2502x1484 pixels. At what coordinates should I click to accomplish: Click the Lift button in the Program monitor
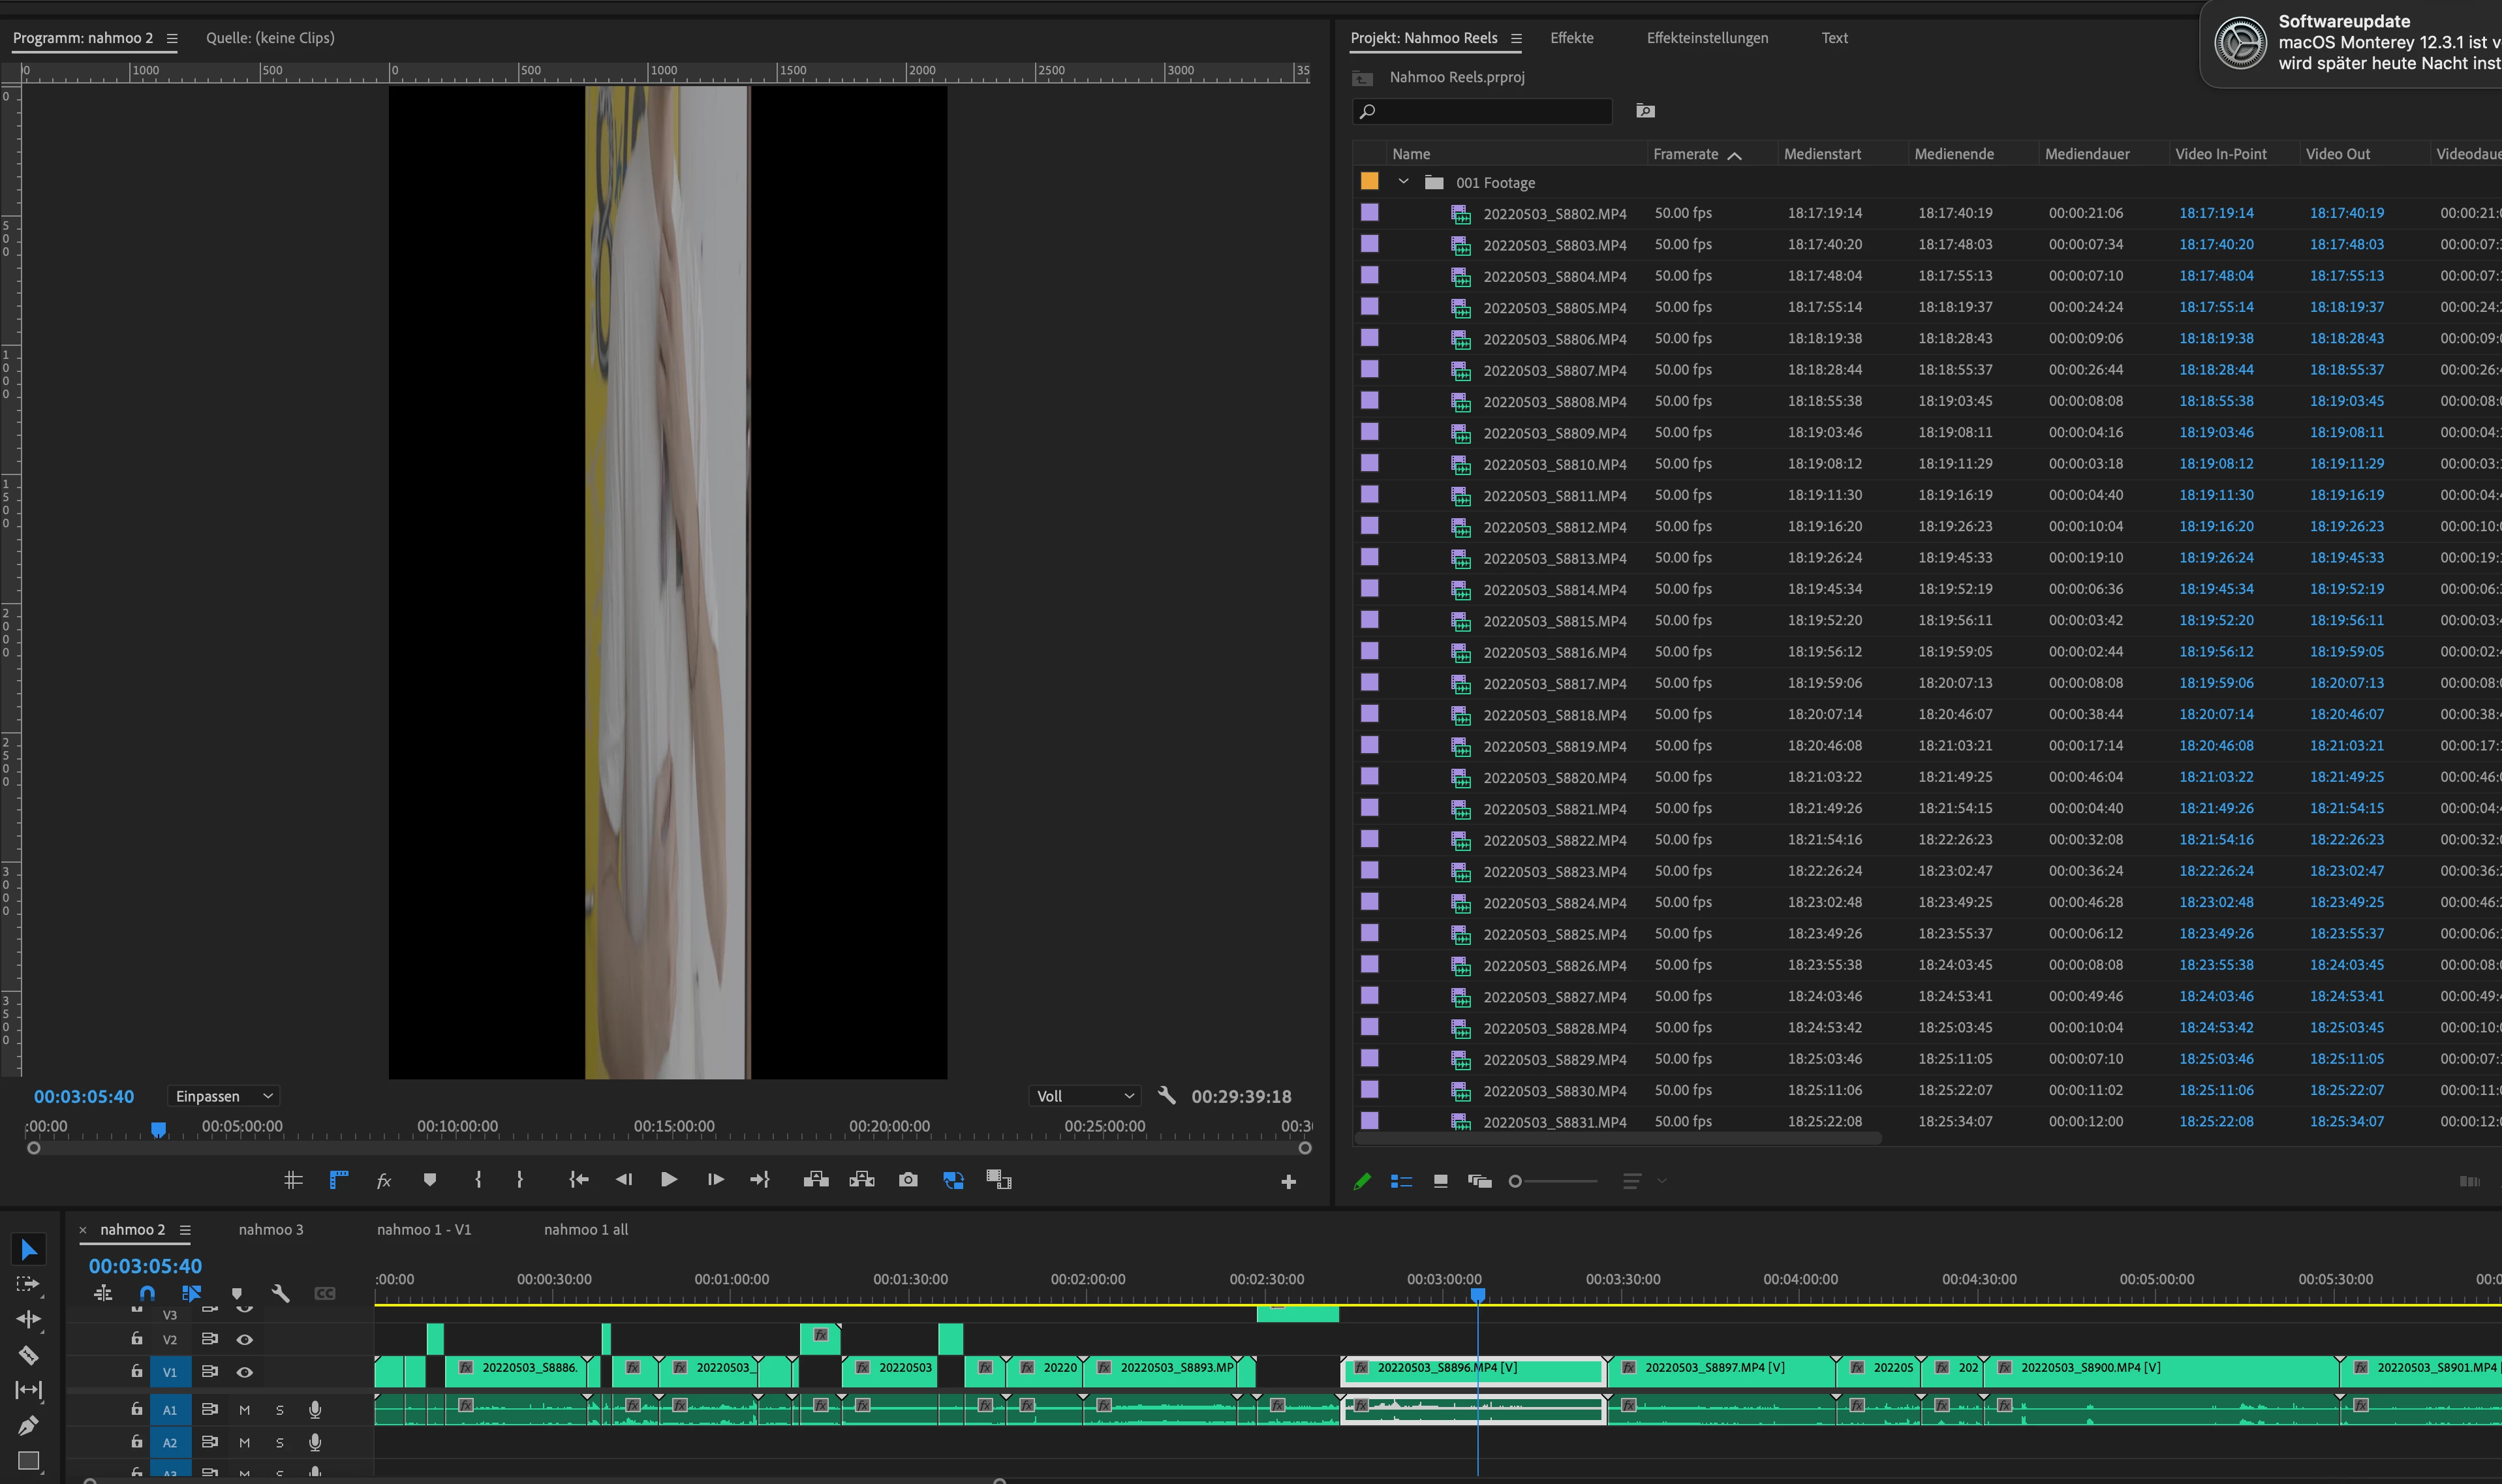(x=816, y=1180)
